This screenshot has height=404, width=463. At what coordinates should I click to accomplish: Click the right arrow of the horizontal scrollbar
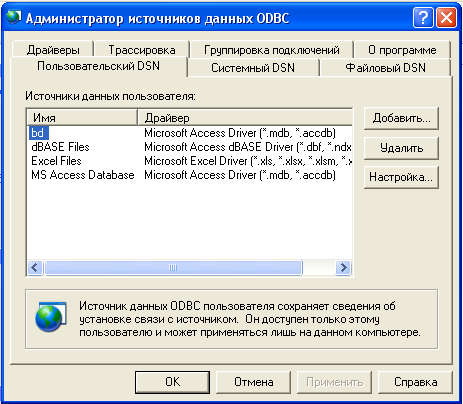point(343,267)
